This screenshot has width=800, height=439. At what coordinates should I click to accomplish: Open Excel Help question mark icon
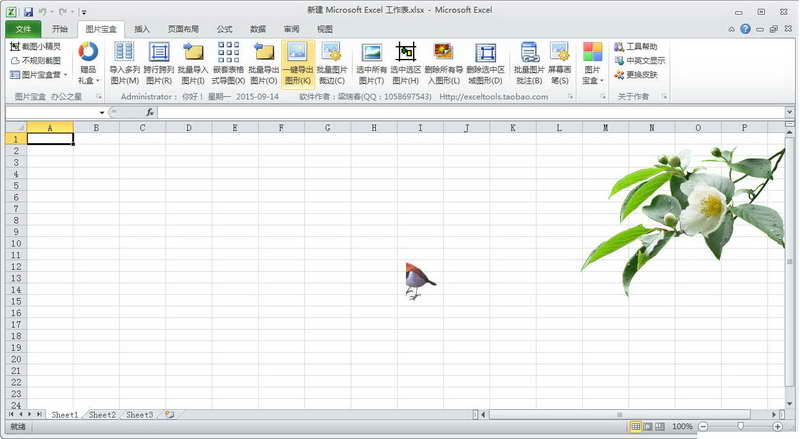(745, 29)
